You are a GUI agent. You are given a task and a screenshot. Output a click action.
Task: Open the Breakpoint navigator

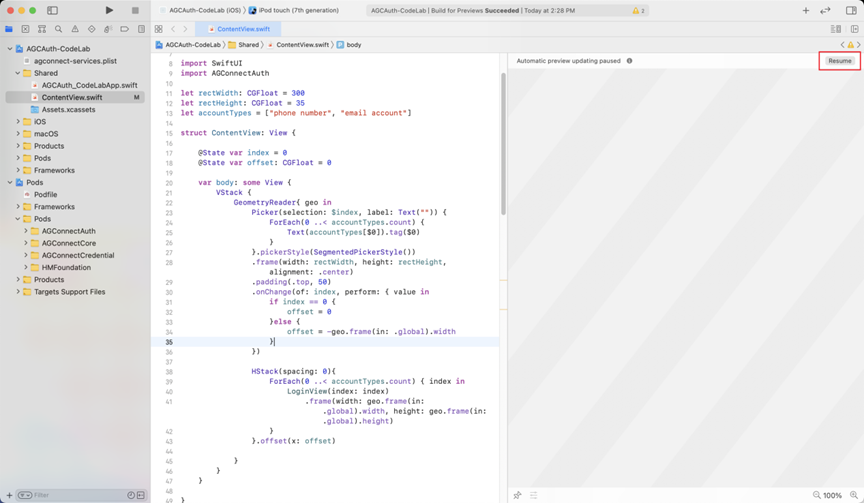[125, 29]
